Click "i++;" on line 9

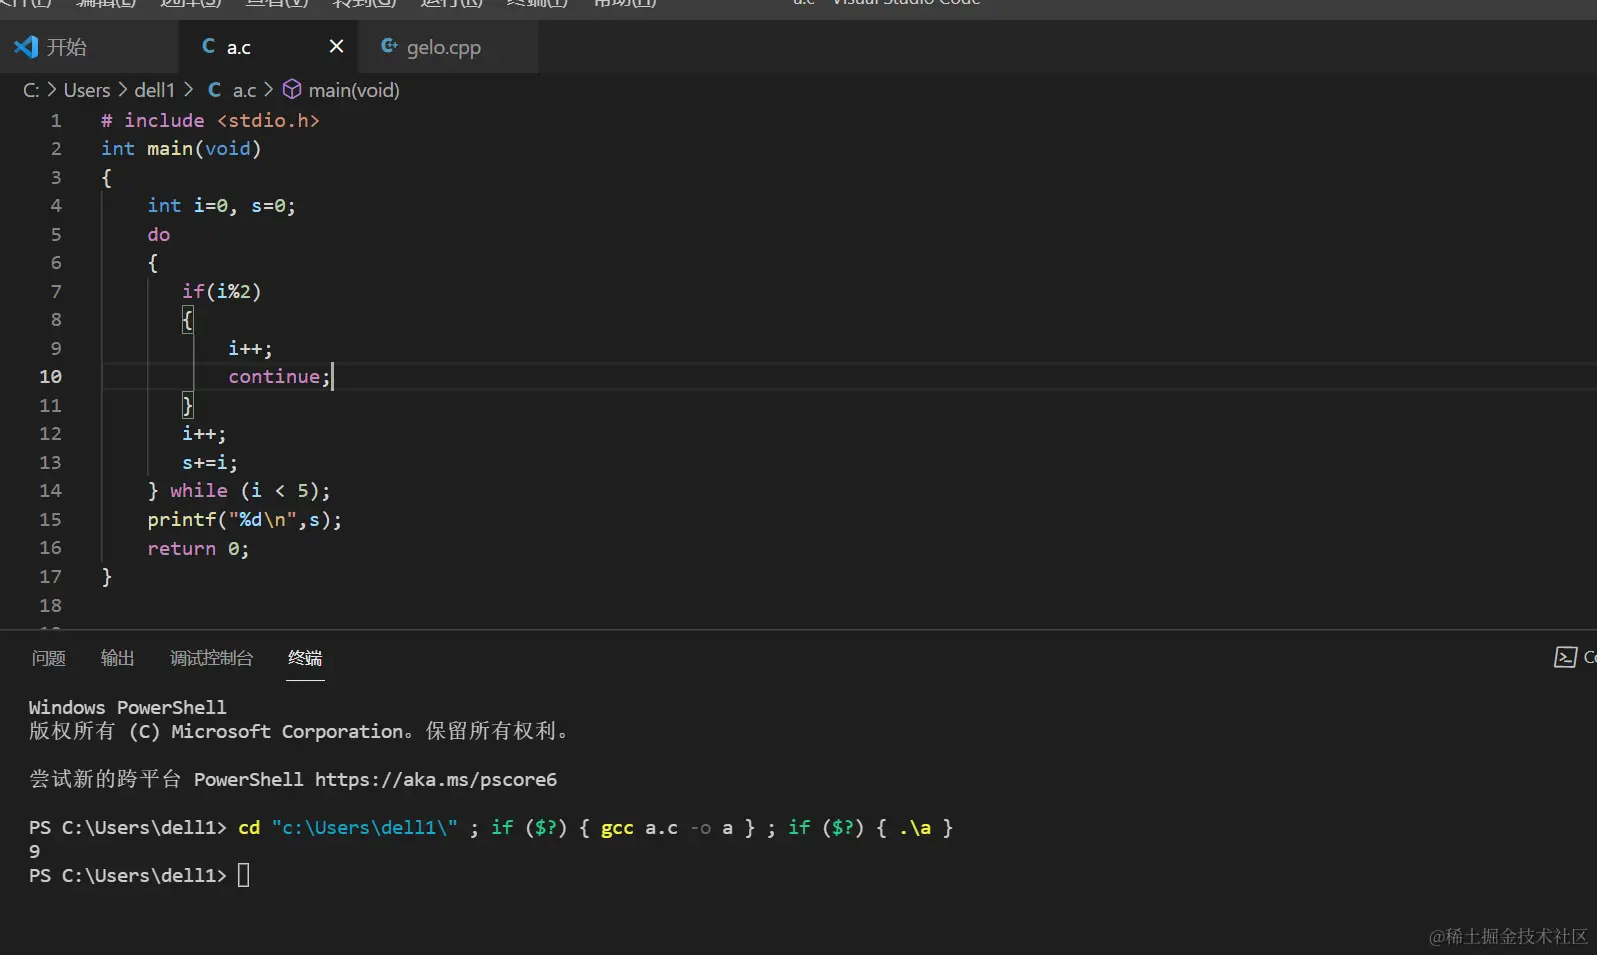point(250,348)
